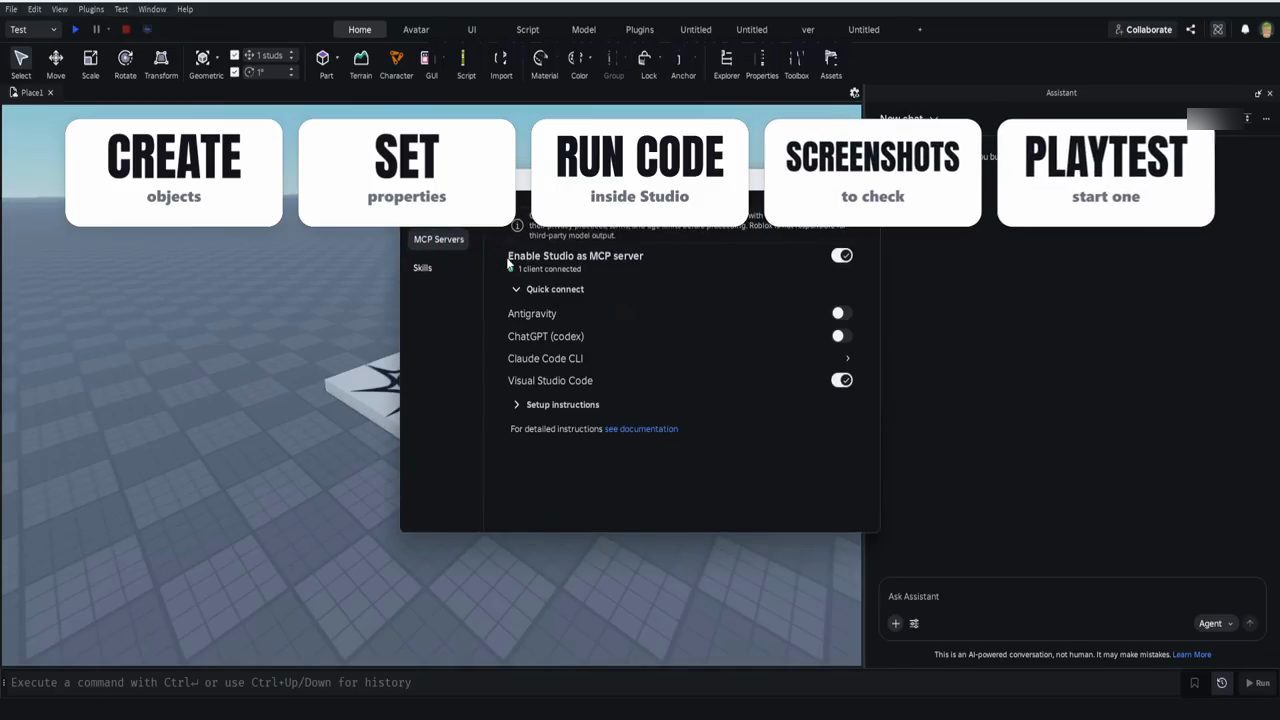Open the Material picker
The height and width of the screenshot is (720, 1280).
click(544, 64)
